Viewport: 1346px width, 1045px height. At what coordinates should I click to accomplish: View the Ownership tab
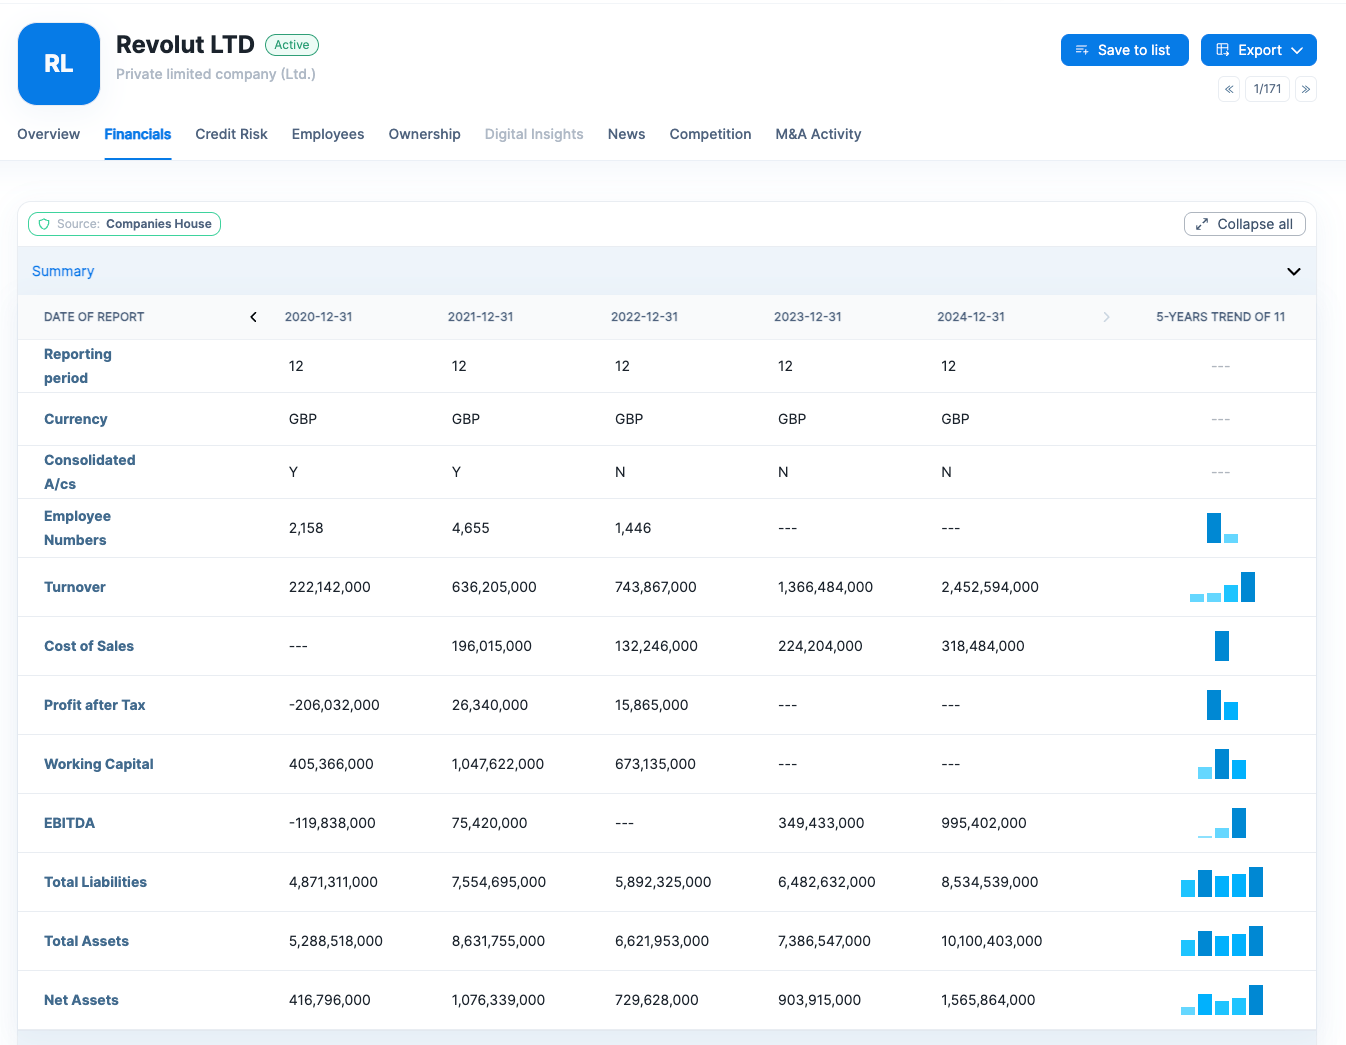425,134
